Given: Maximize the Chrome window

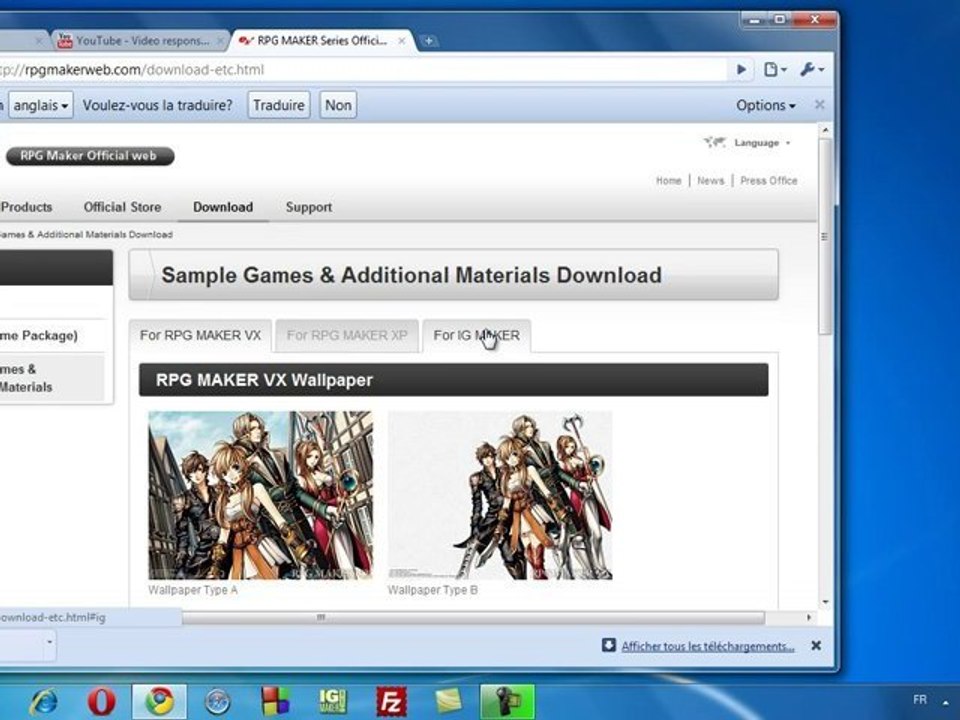Looking at the screenshot, I should [x=779, y=20].
